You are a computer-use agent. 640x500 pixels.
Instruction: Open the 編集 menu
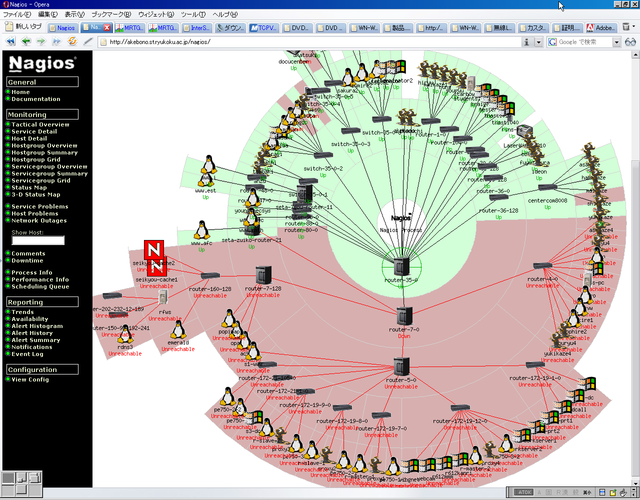pyautogui.click(x=48, y=14)
